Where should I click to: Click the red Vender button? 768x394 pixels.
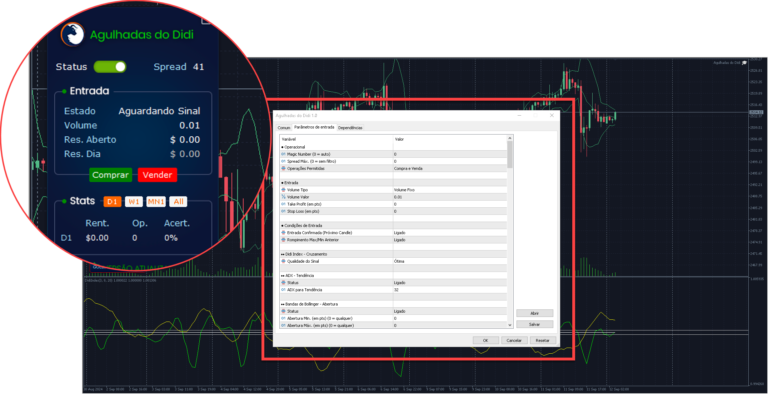pos(157,175)
